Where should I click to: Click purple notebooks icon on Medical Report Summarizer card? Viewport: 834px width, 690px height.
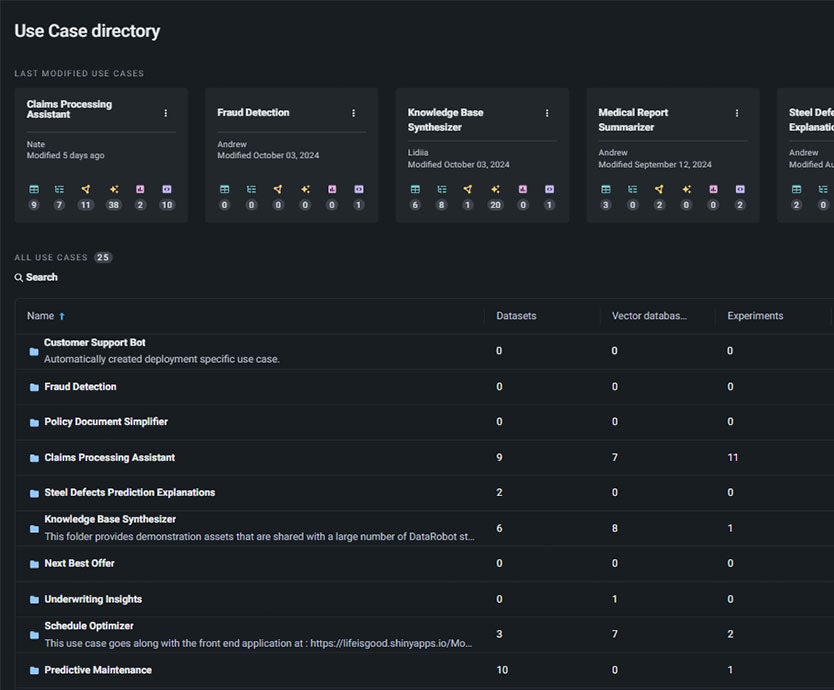740,189
